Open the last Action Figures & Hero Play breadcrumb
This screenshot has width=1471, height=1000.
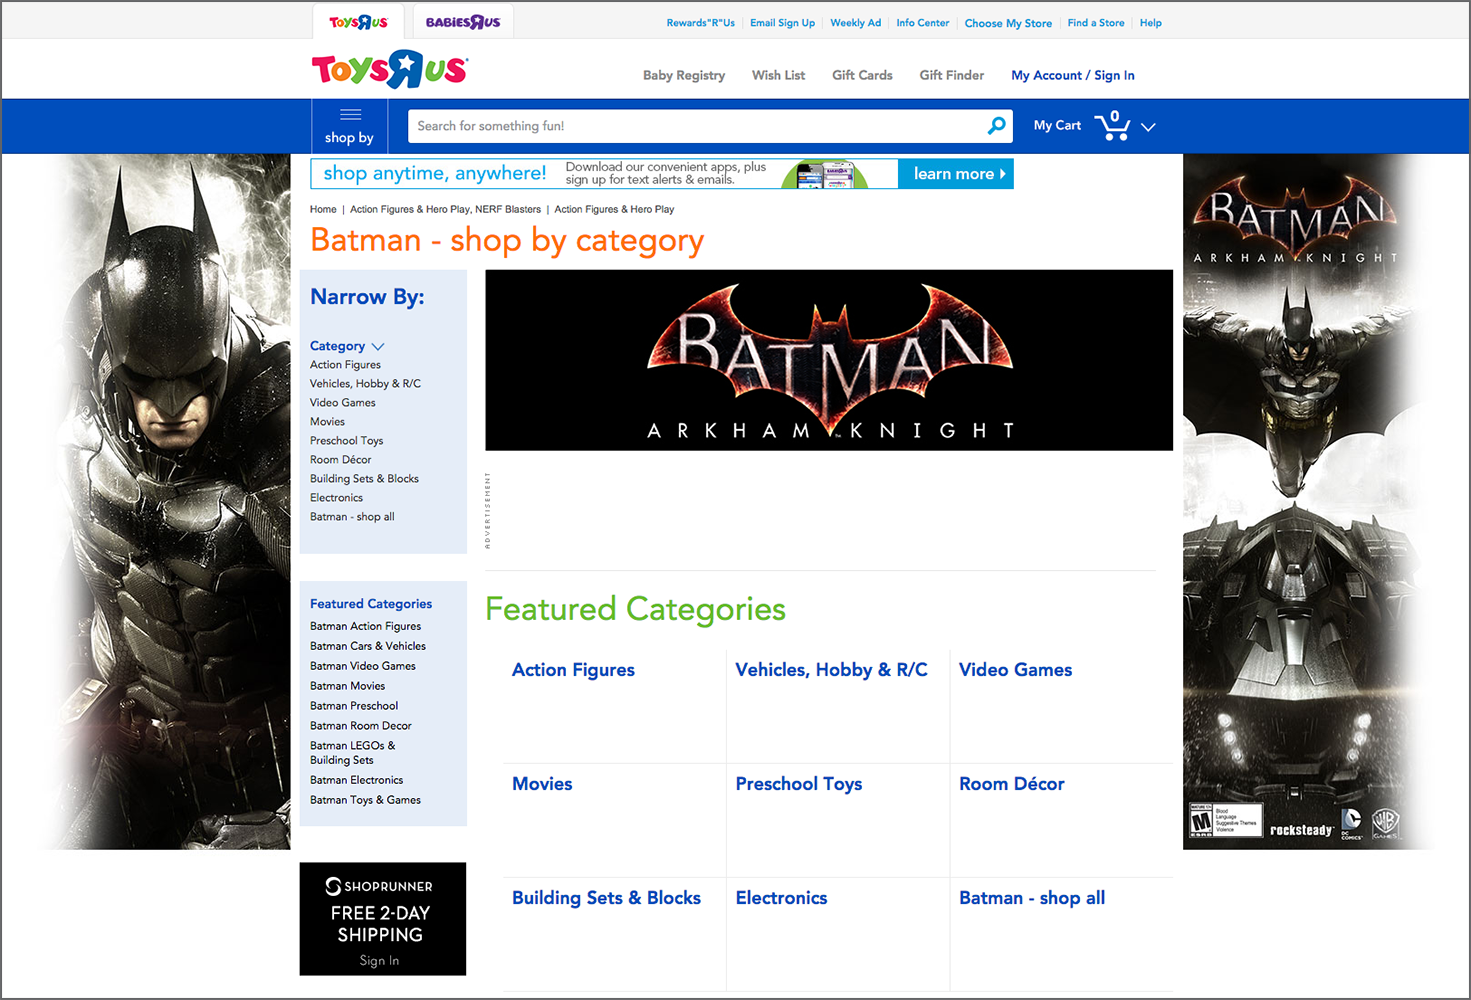[614, 209]
